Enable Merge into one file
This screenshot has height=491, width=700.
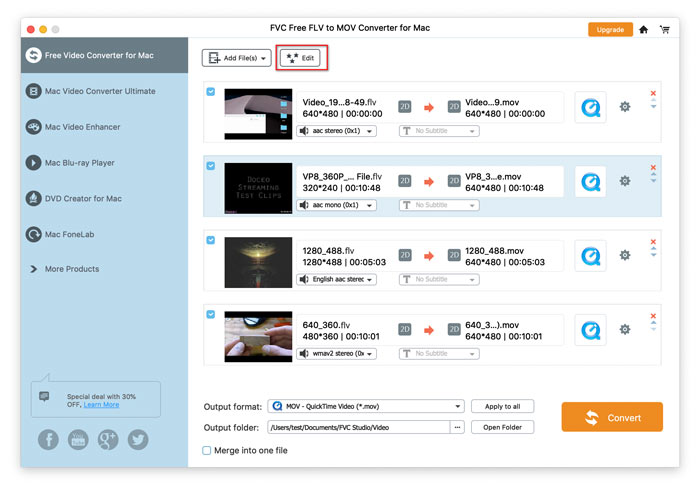point(207,450)
